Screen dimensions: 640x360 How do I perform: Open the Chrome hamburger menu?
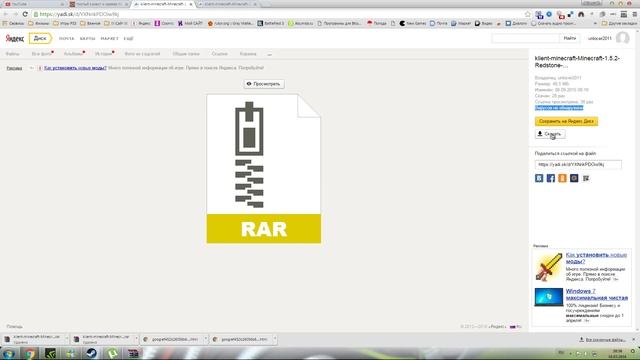(x=635, y=14)
